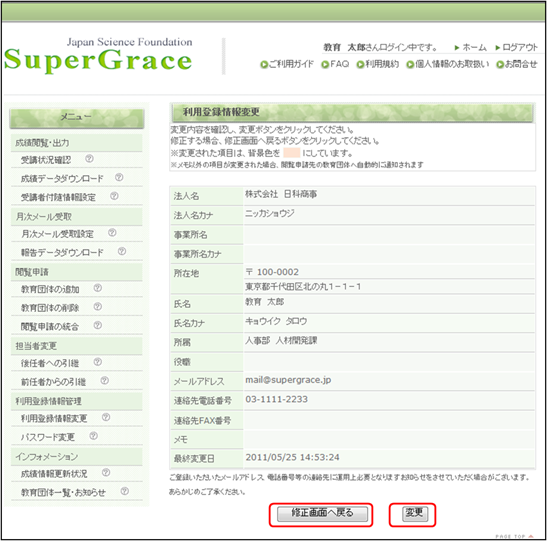Select 報告データダウンロード menu item
The width and height of the screenshot is (547, 541).
click(62, 252)
